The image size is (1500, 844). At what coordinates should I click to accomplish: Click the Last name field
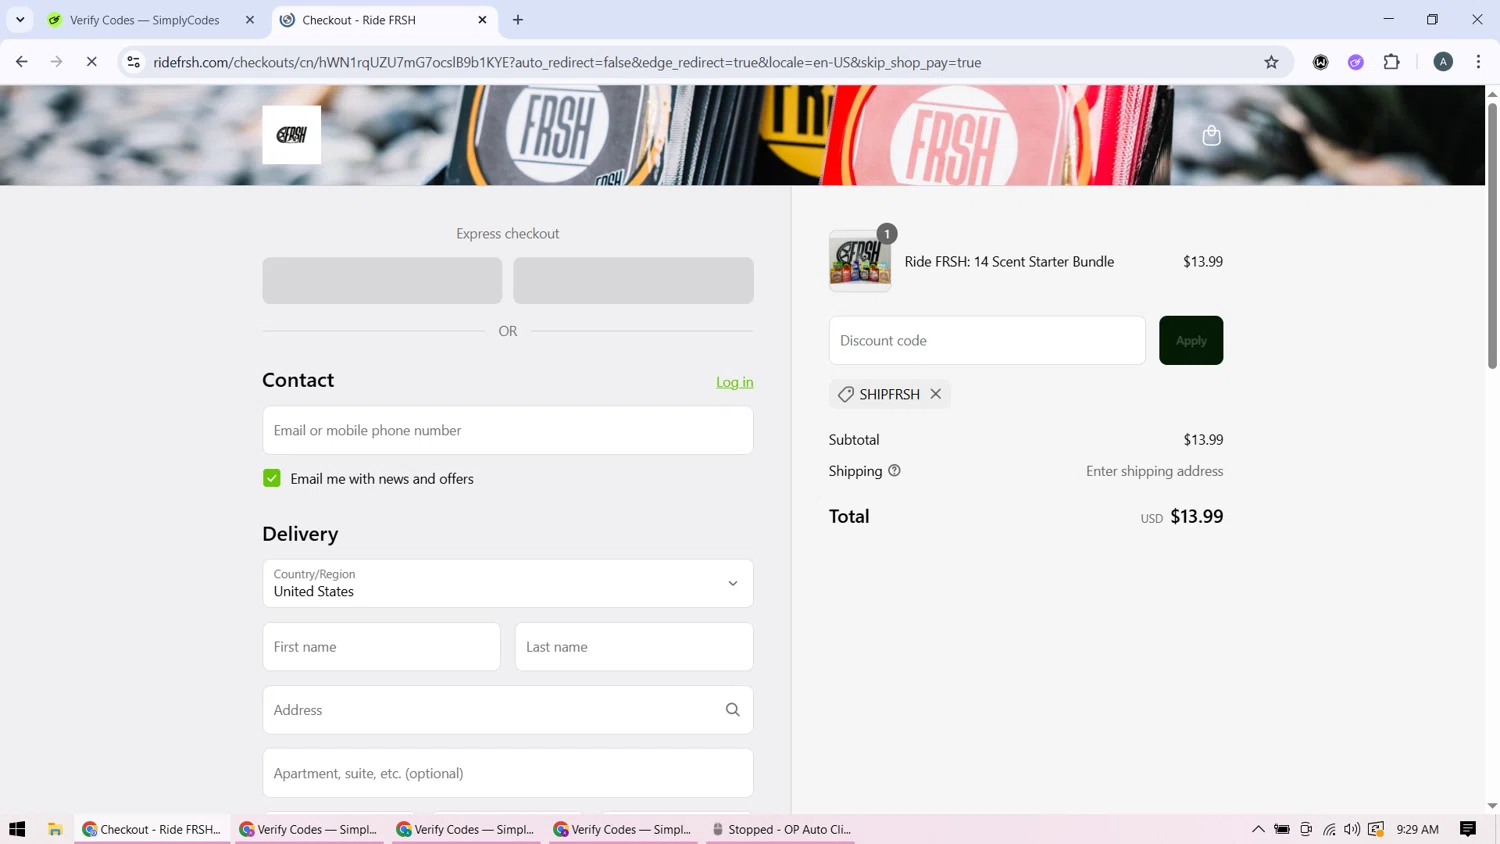point(634,647)
